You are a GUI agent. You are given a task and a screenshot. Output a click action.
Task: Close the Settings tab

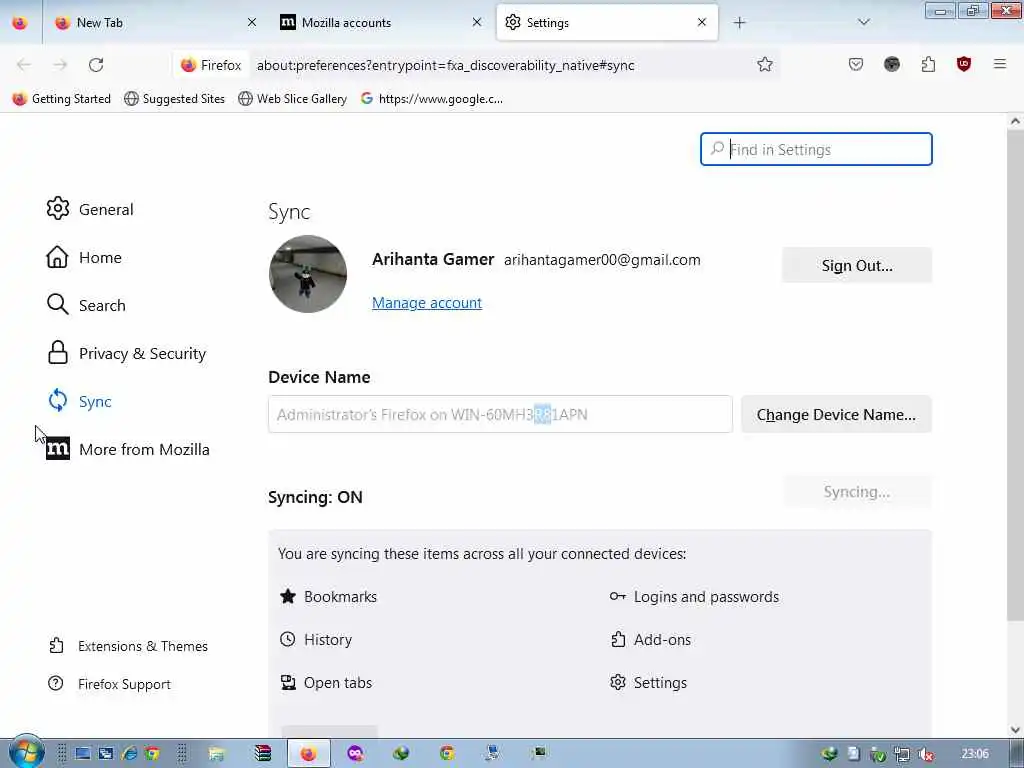702,22
